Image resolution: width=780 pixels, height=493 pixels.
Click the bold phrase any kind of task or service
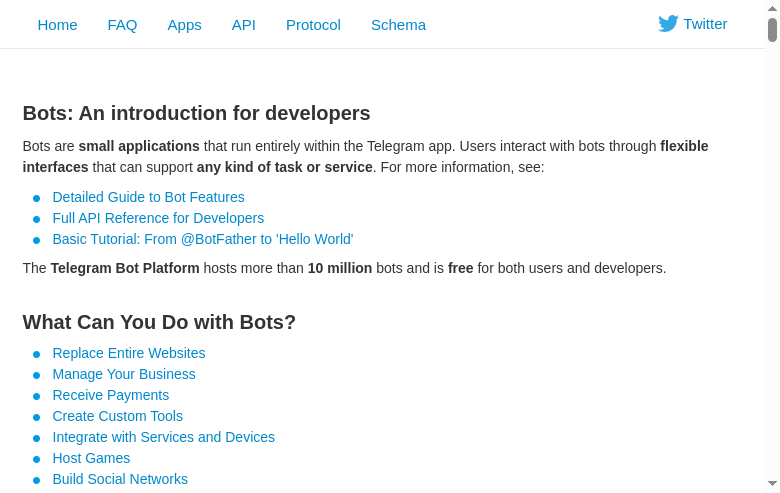click(x=285, y=167)
